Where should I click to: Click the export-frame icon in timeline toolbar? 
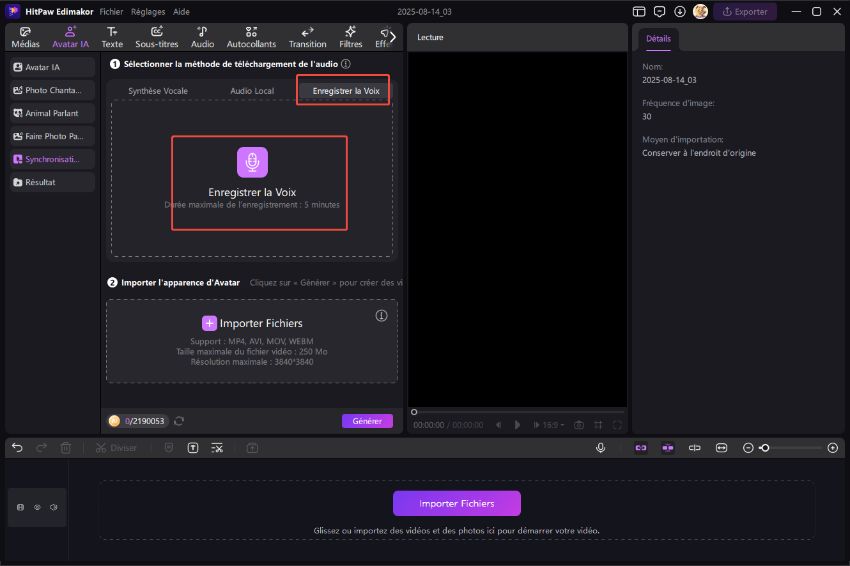[252, 448]
